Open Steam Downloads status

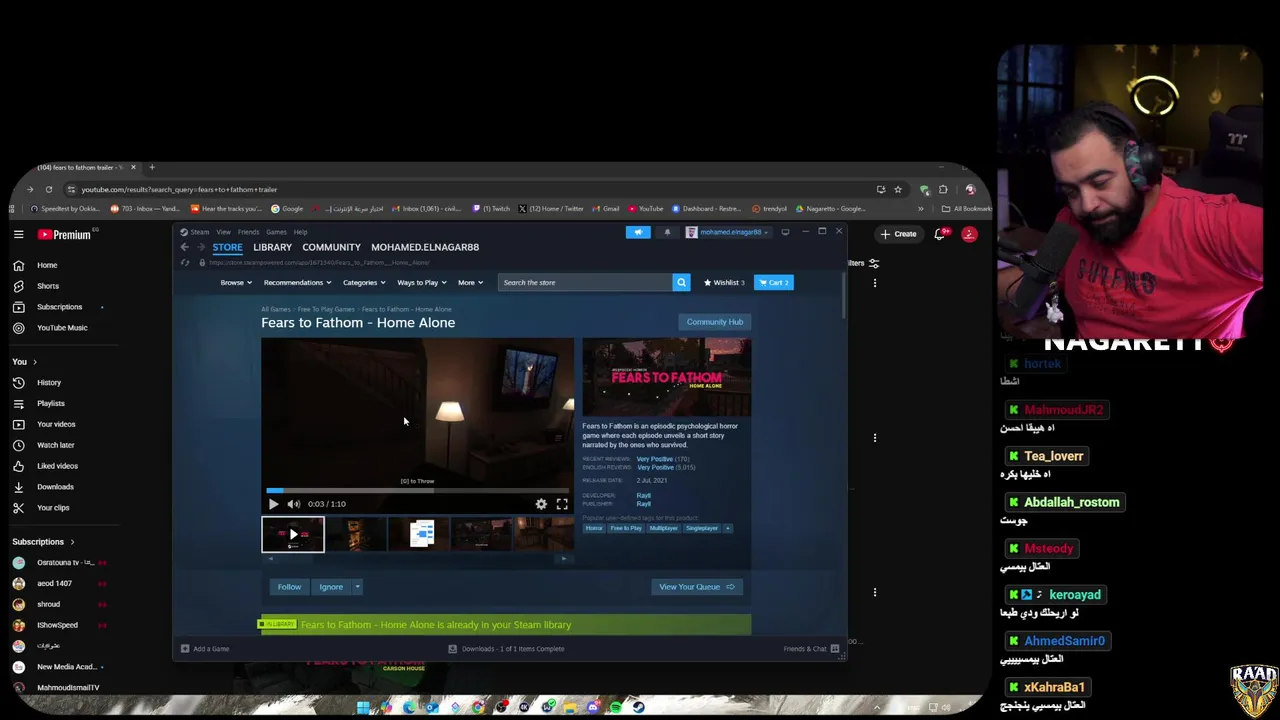click(506, 649)
